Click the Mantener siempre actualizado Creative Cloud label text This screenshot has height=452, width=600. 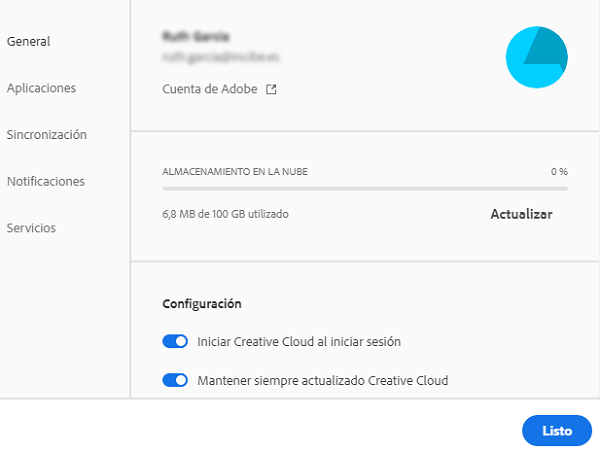(x=323, y=380)
